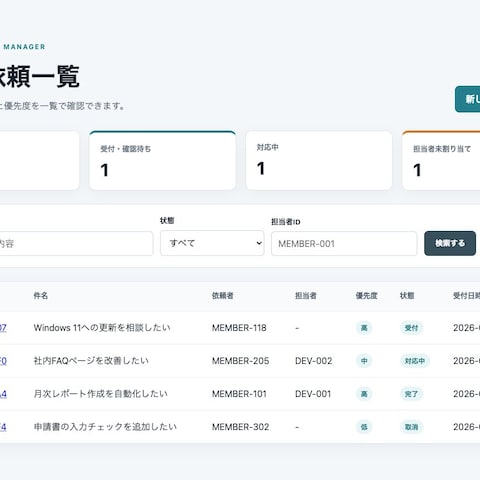Viewport: 480px width, 480px height.
Task: Click the 状態 filter label
Action: (167, 221)
